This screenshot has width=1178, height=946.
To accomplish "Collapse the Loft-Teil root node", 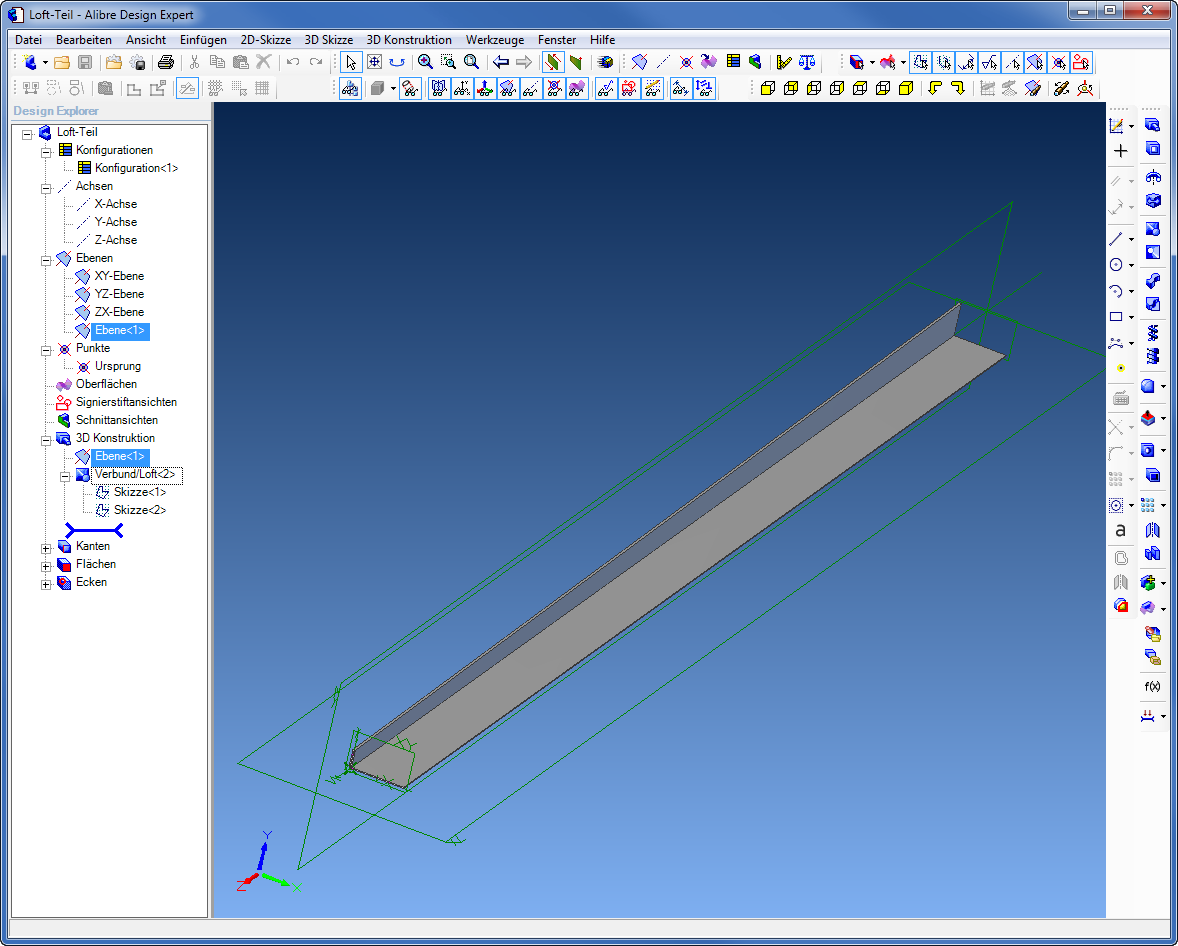I will 27,134.
